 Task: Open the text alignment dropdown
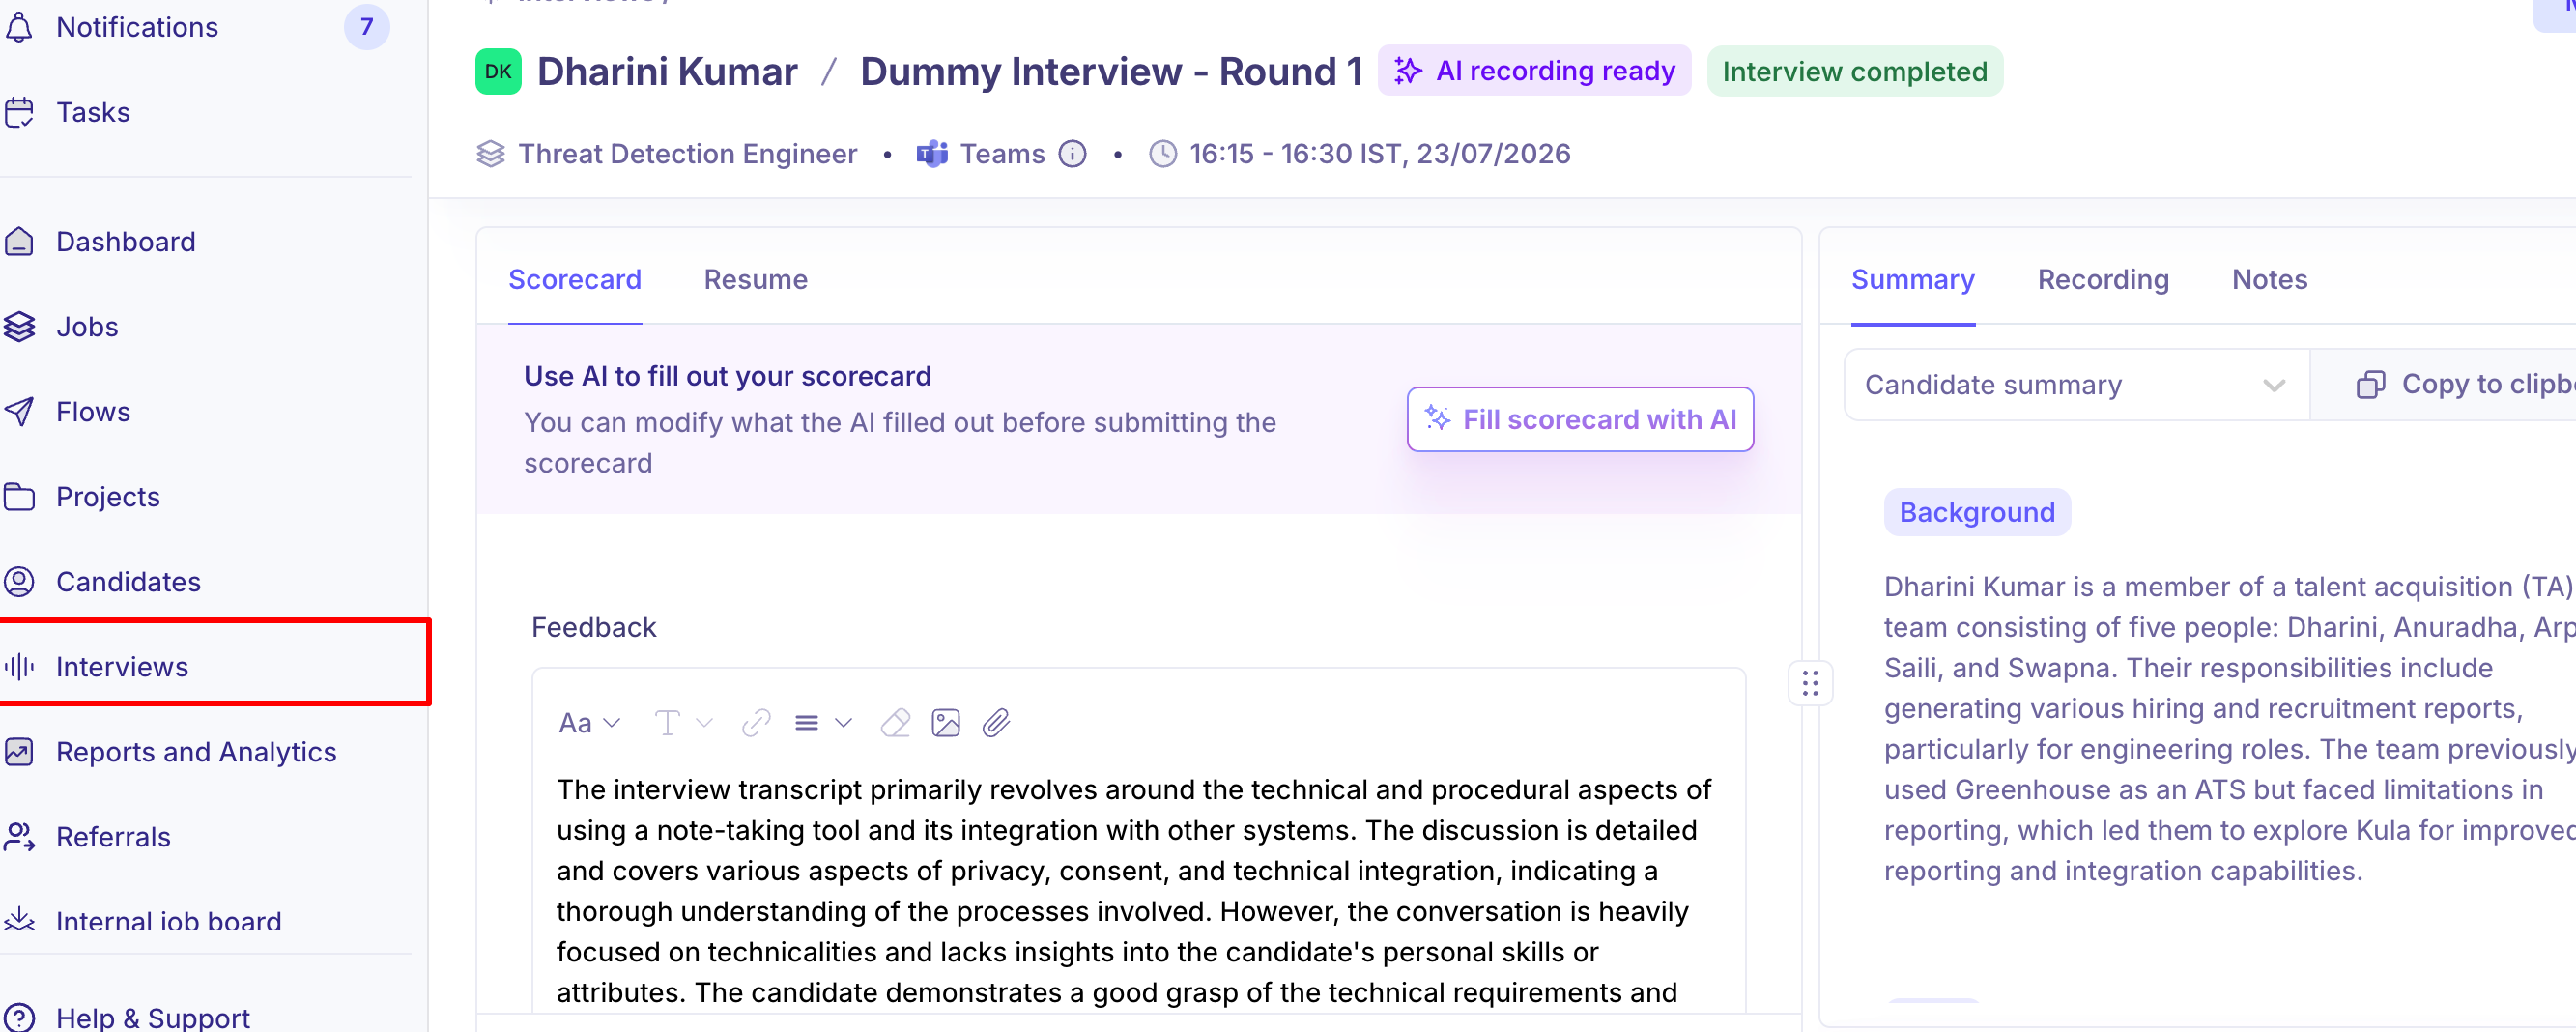pyautogui.click(x=823, y=723)
